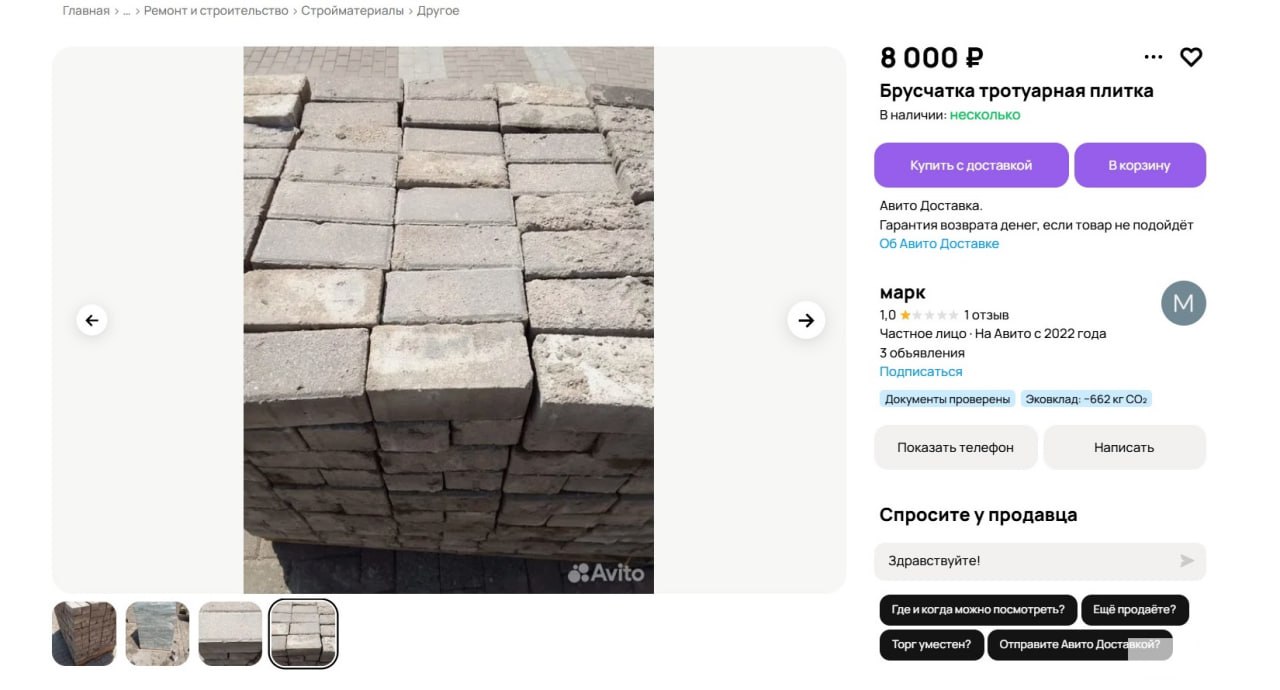
Task: Go to next photo with right arrow
Action: click(806, 320)
